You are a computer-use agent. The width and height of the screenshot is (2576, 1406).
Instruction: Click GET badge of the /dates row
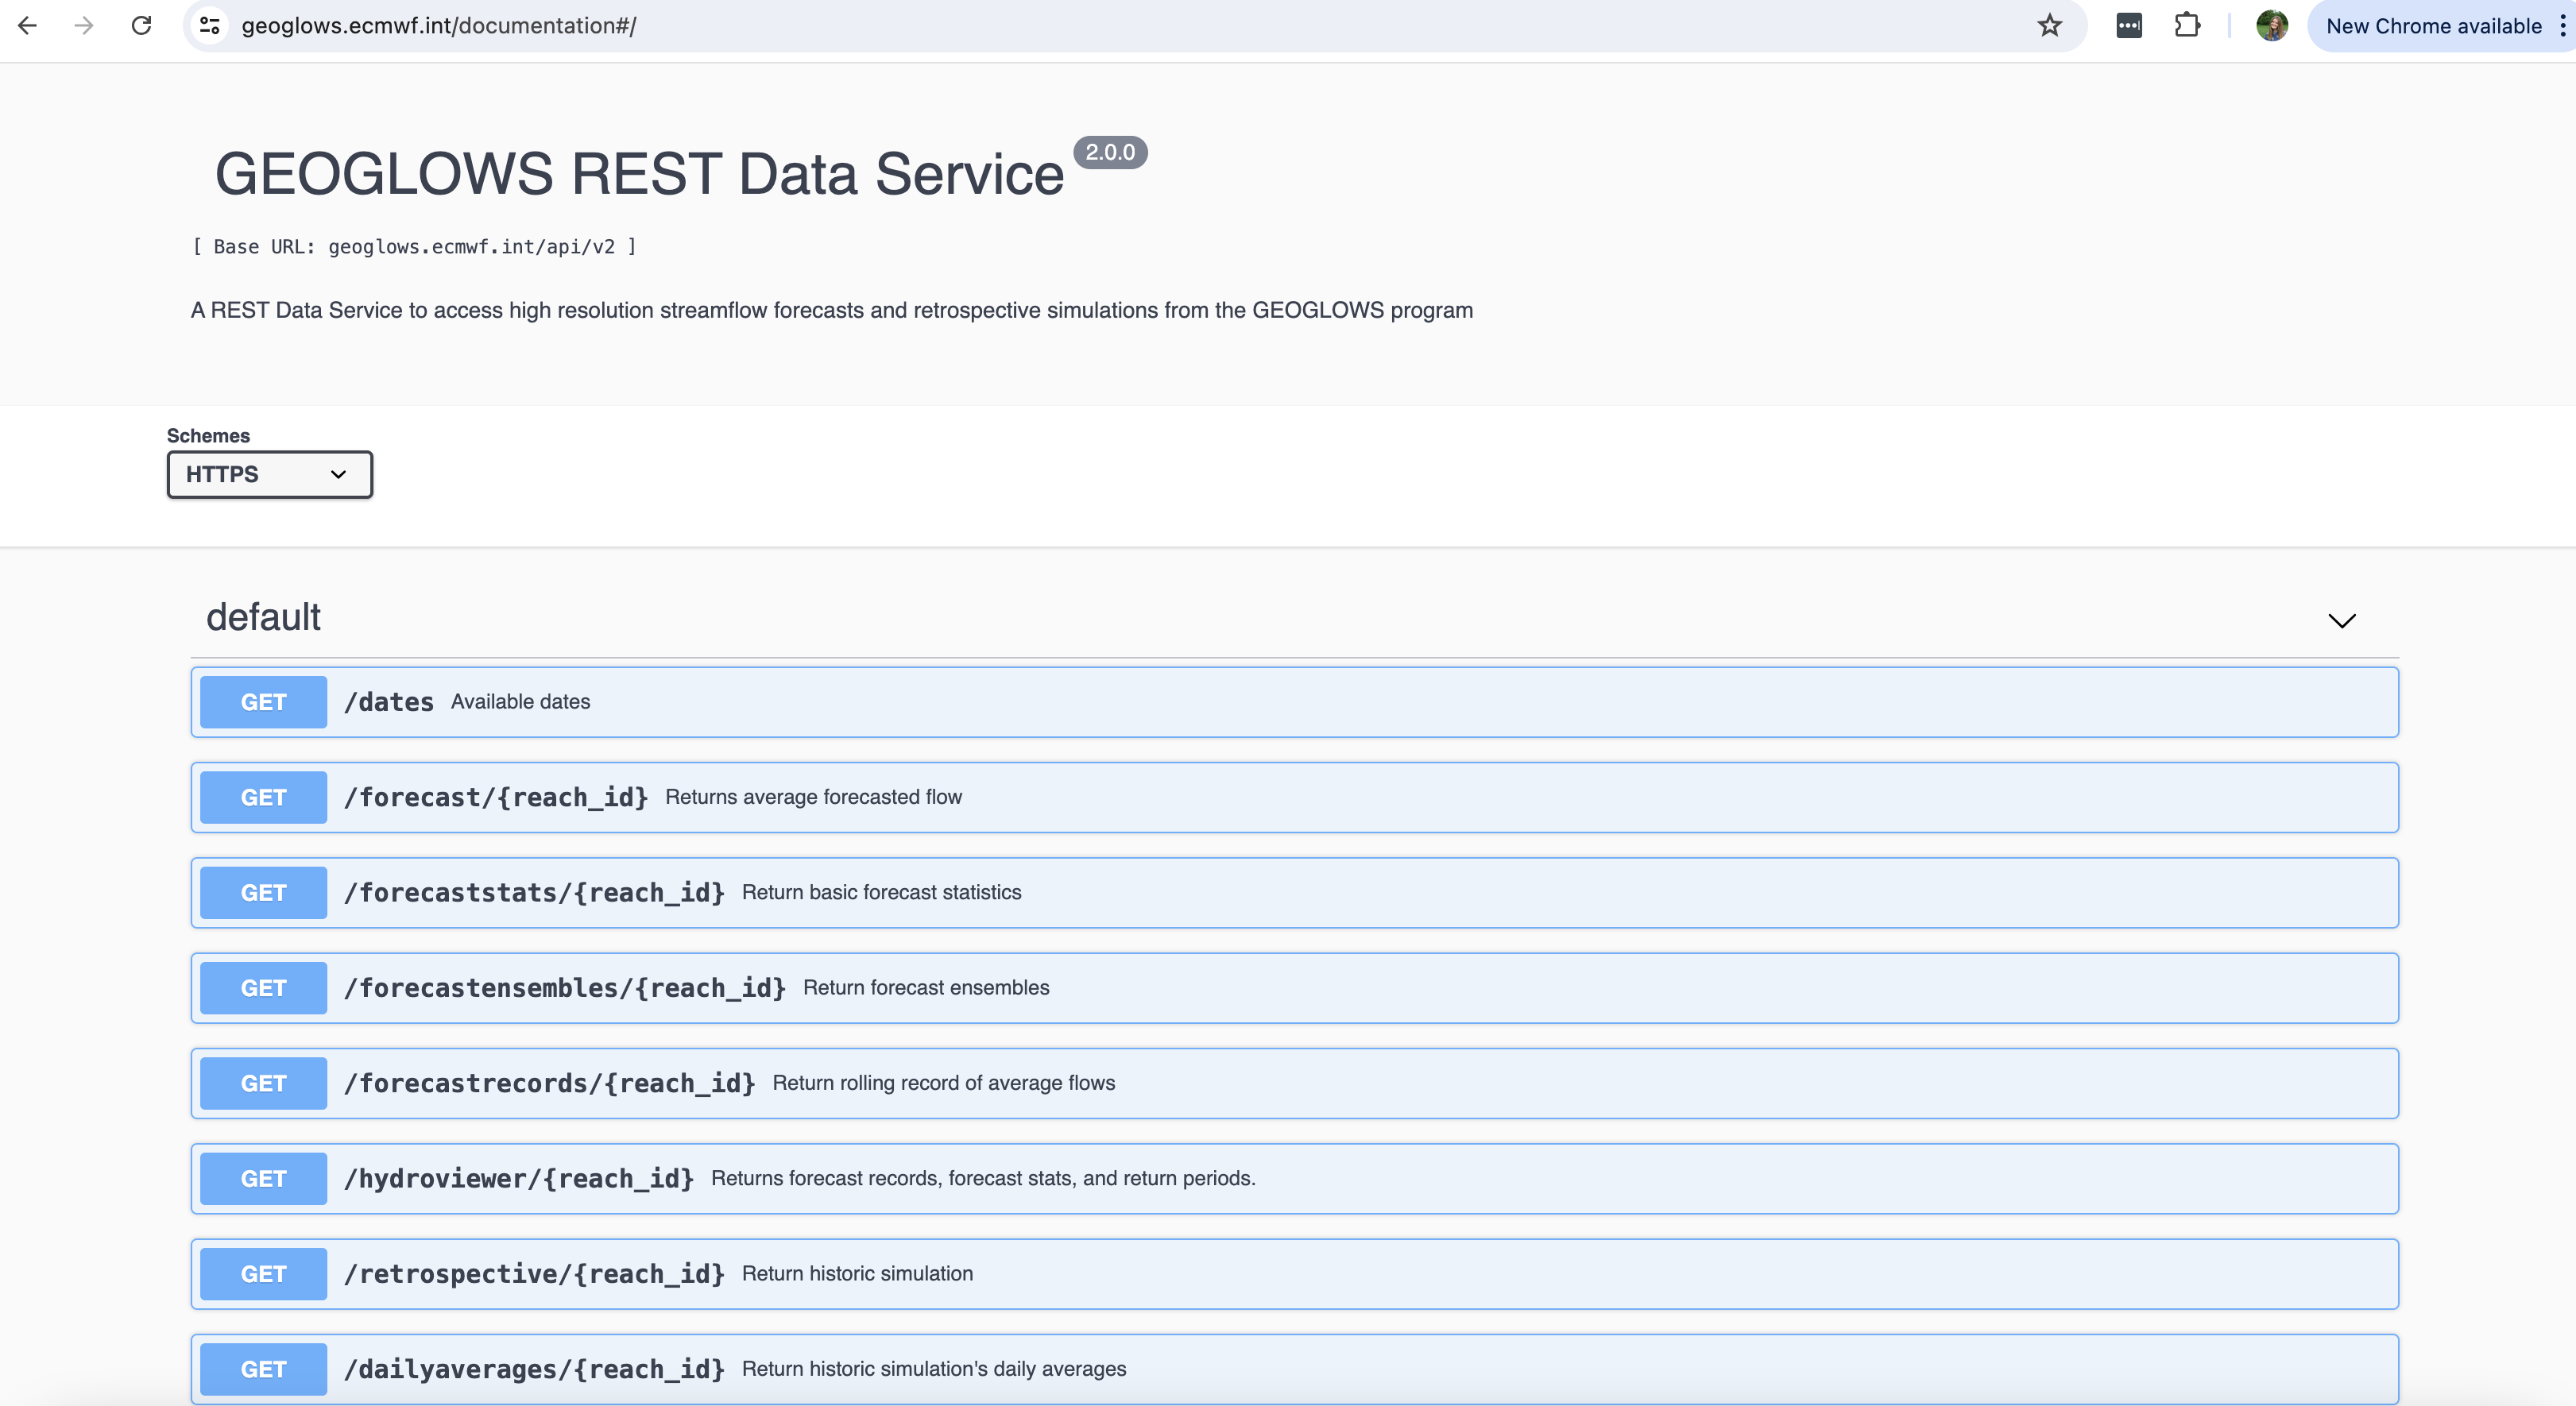(263, 702)
